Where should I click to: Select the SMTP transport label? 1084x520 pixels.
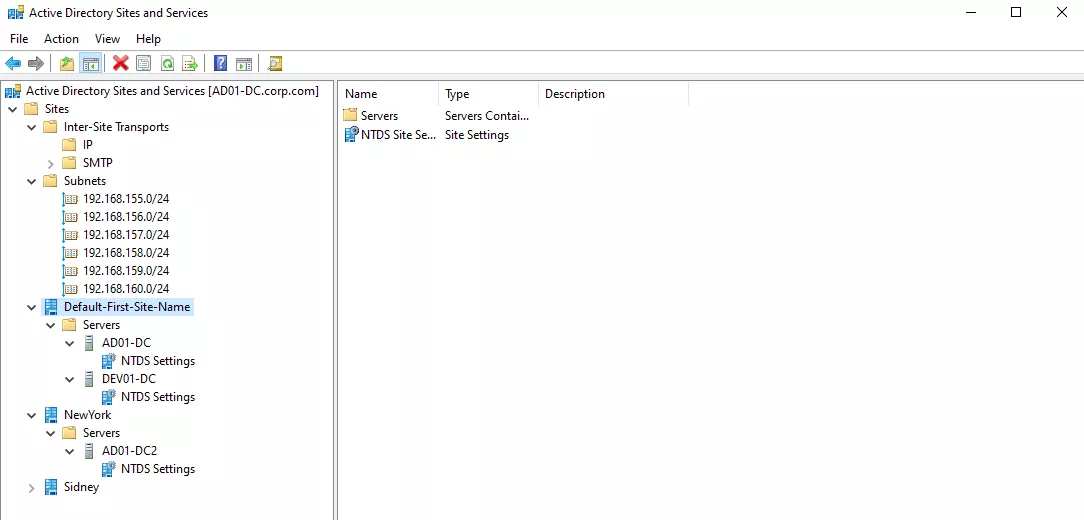[x=97, y=163]
